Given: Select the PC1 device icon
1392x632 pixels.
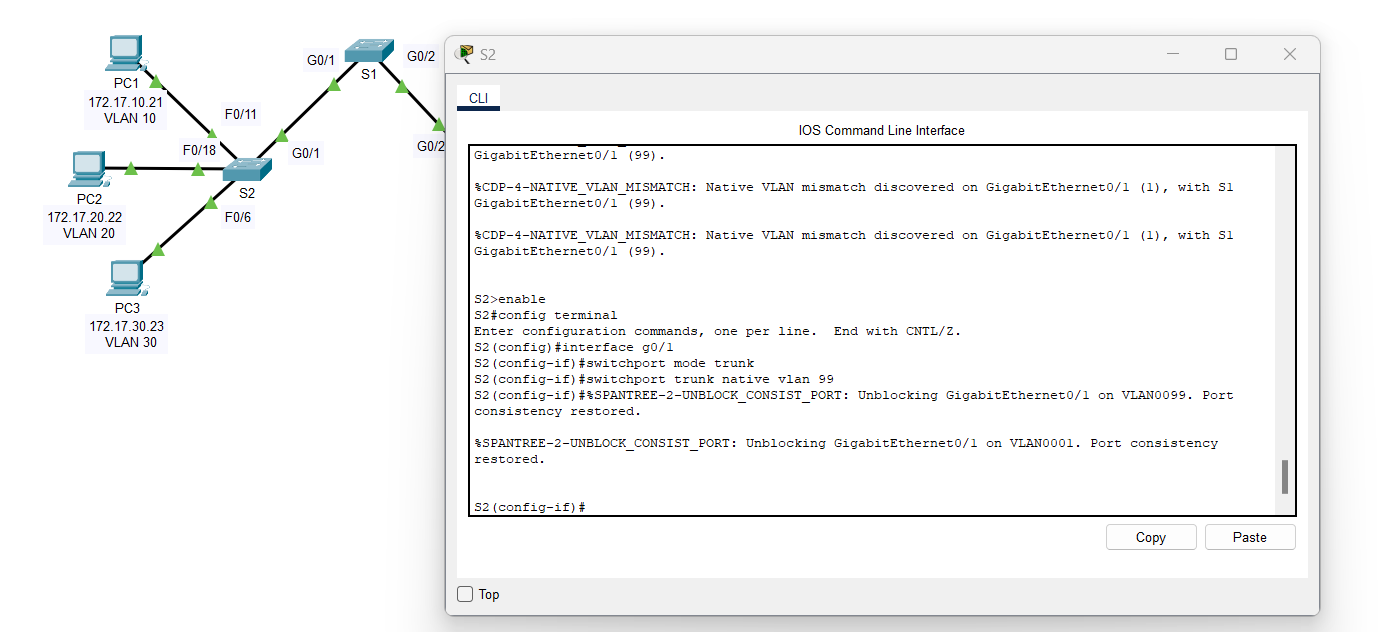Looking at the screenshot, I should click(124, 50).
